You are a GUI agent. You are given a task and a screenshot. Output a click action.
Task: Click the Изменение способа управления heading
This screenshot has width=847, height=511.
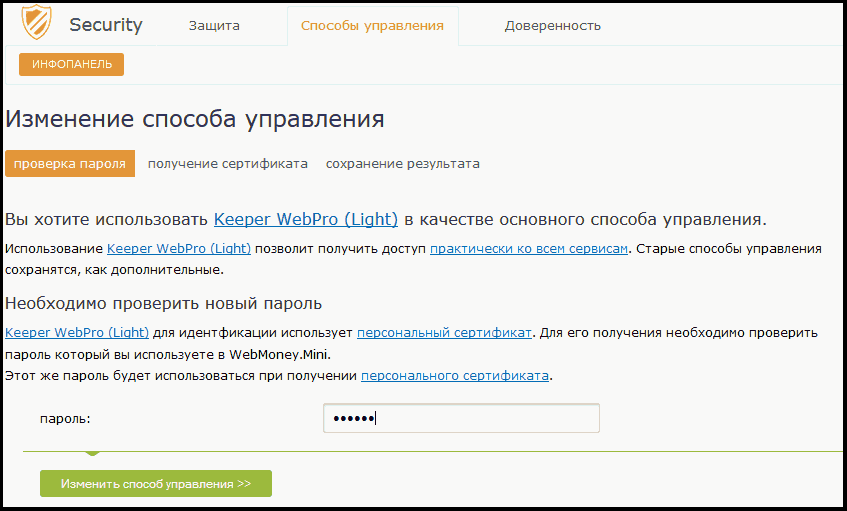[194, 119]
